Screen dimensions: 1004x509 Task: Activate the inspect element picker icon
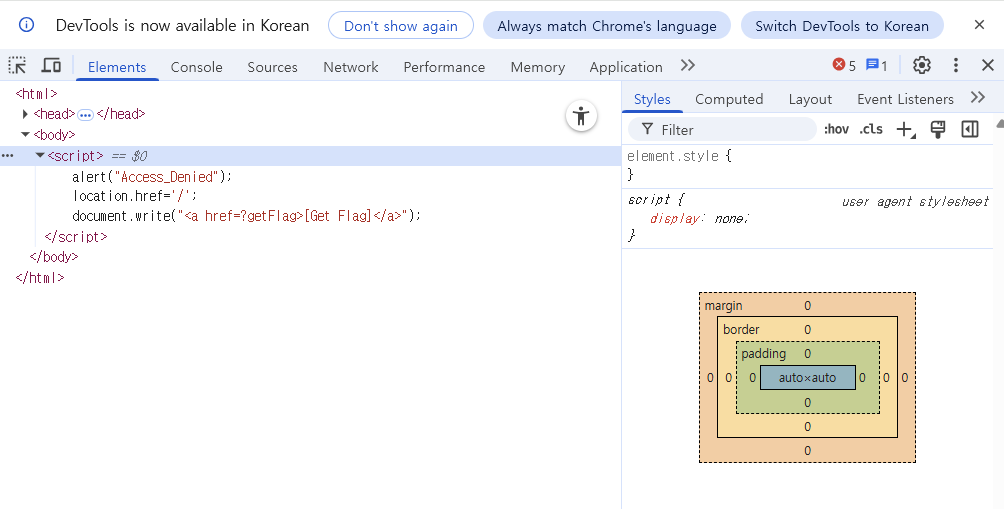pyautogui.click(x=17, y=66)
